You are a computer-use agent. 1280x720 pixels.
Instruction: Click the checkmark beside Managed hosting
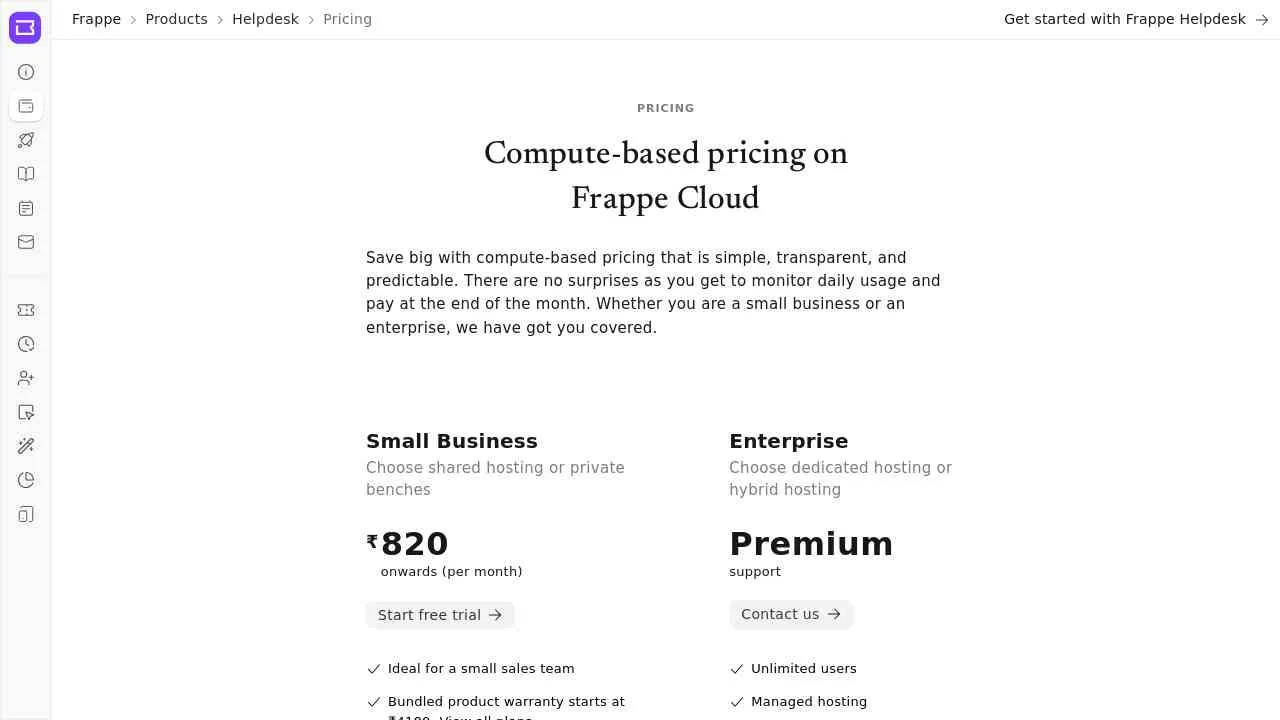pos(737,702)
